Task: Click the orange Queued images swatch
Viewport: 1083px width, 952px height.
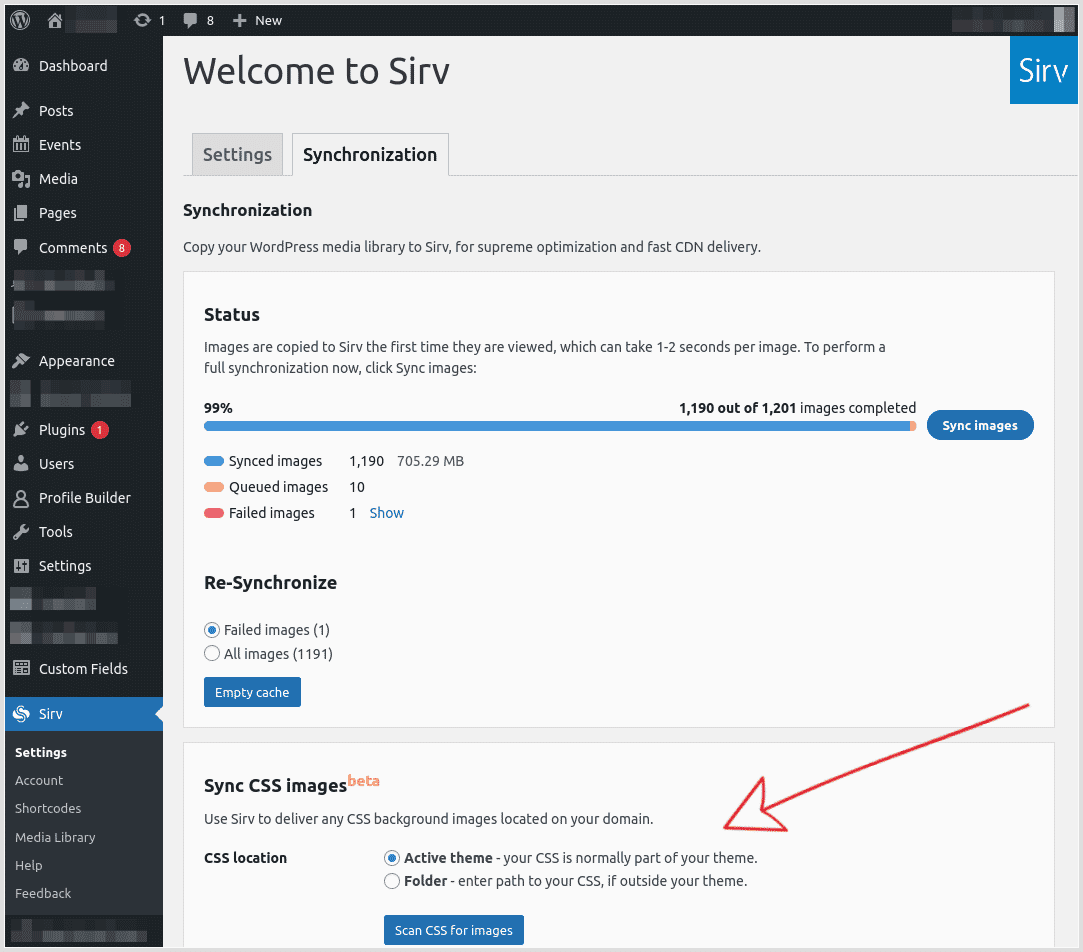Action: click(214, 487)
